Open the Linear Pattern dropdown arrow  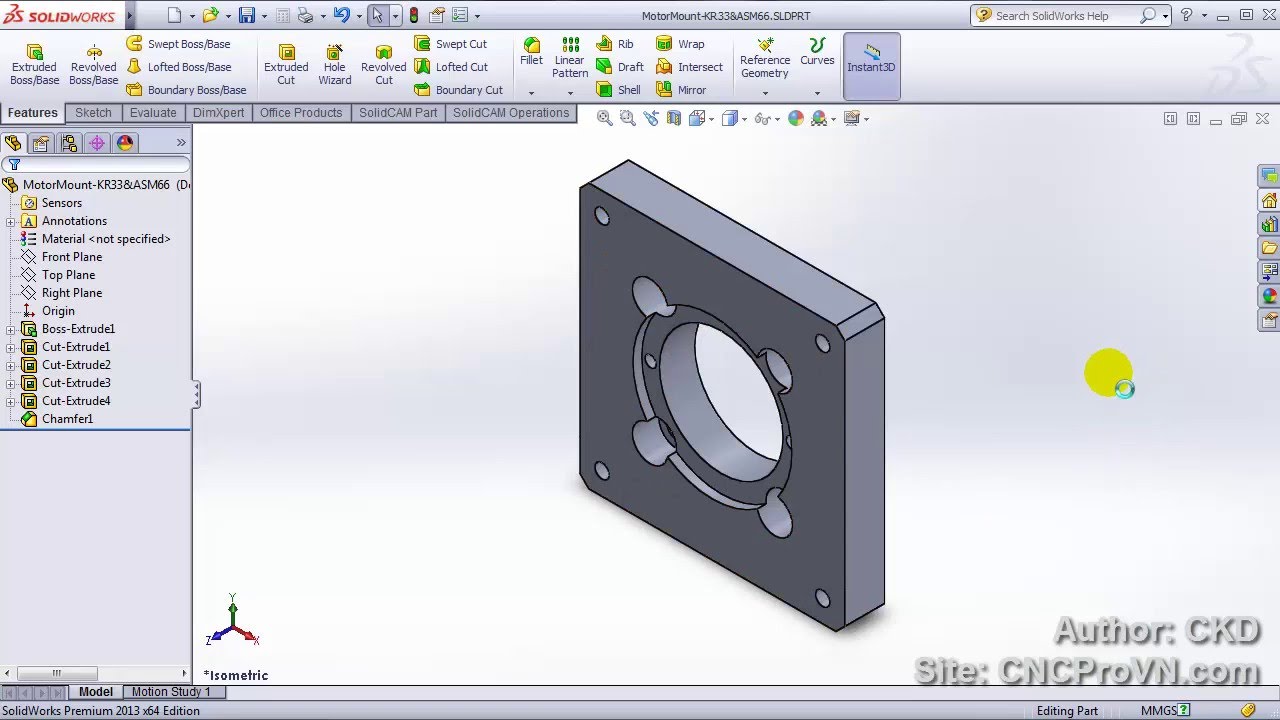tap(570, 93)
